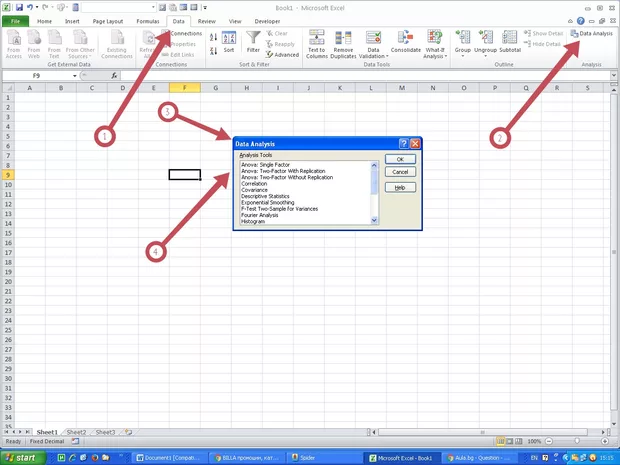Click the Excel Help question mark icon
Viewport: 620px width, 465px height.
(x=580, y=21)
